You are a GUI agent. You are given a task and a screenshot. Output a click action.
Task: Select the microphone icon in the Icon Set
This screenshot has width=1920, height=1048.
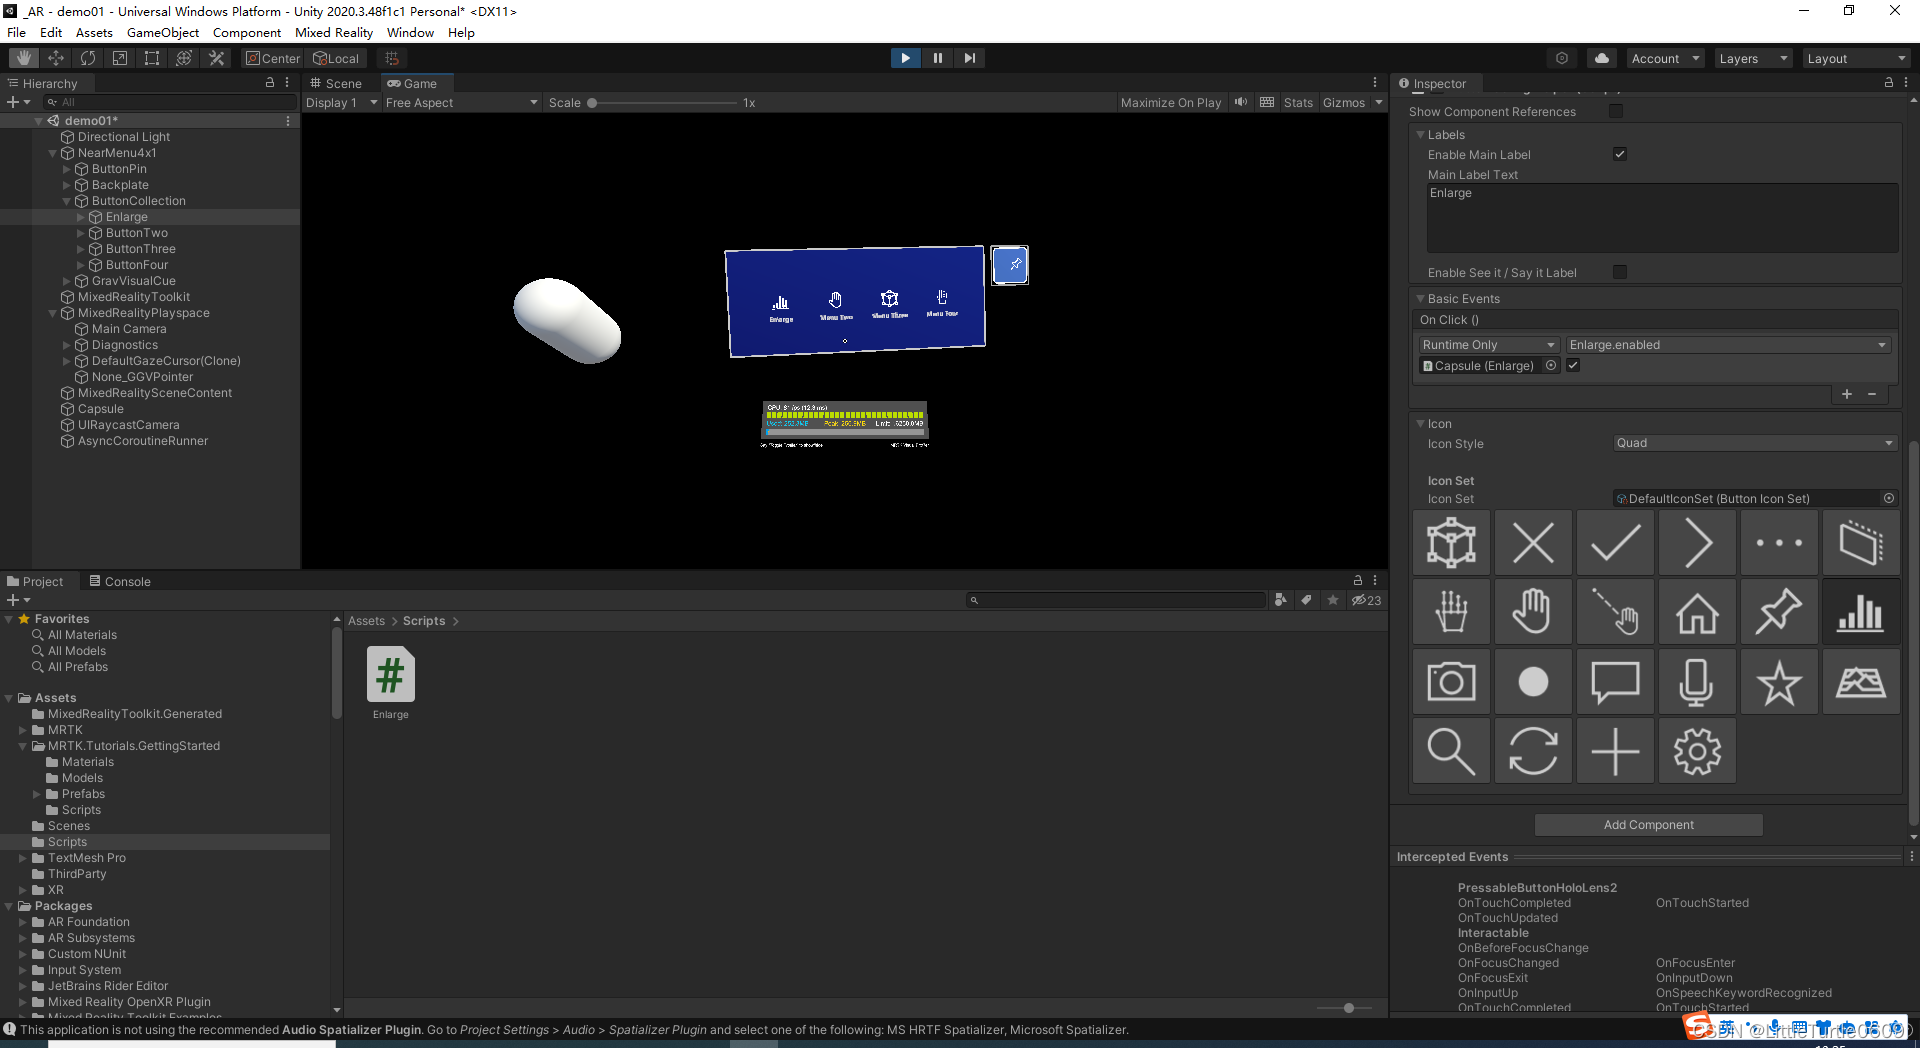tap(1697, 681)
